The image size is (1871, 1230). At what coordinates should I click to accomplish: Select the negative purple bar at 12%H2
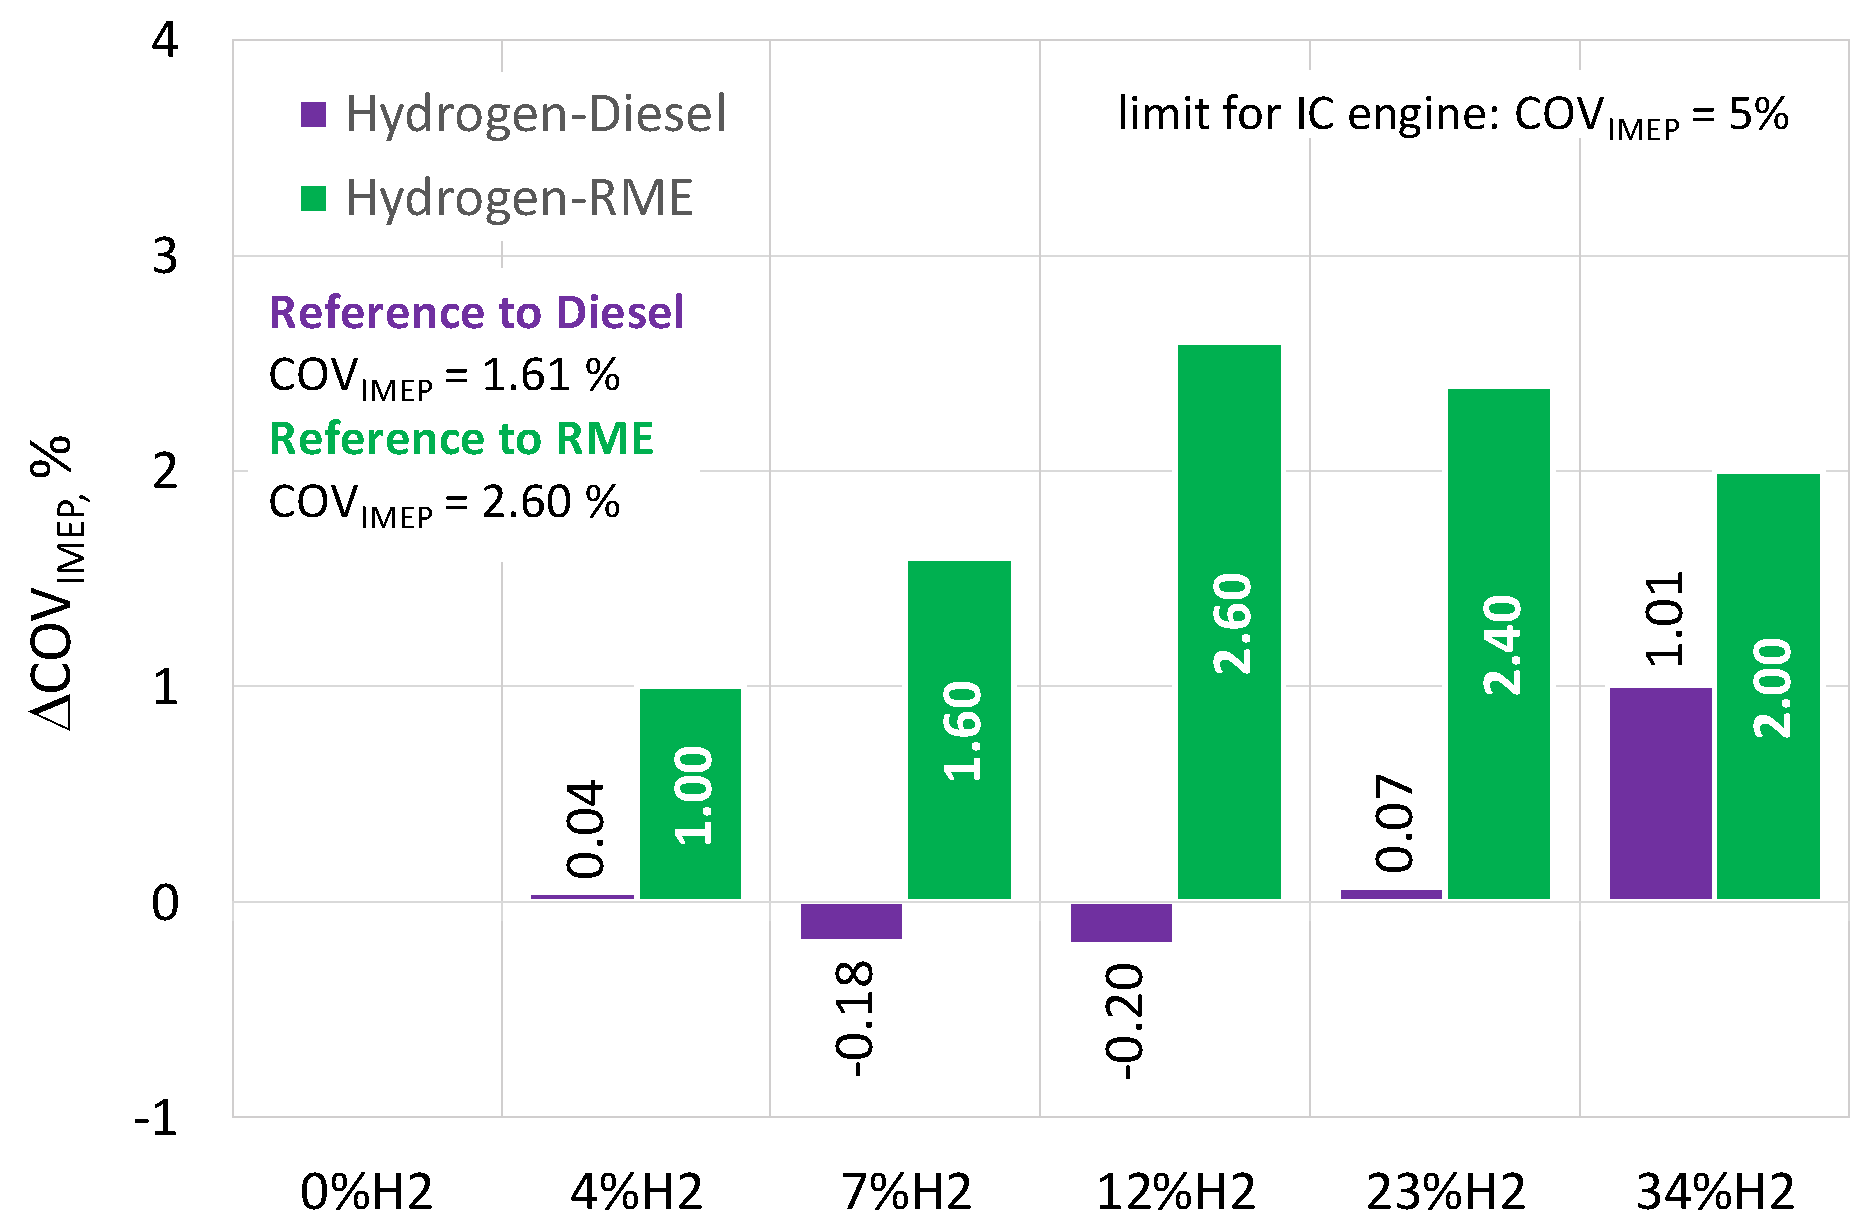1121,922
